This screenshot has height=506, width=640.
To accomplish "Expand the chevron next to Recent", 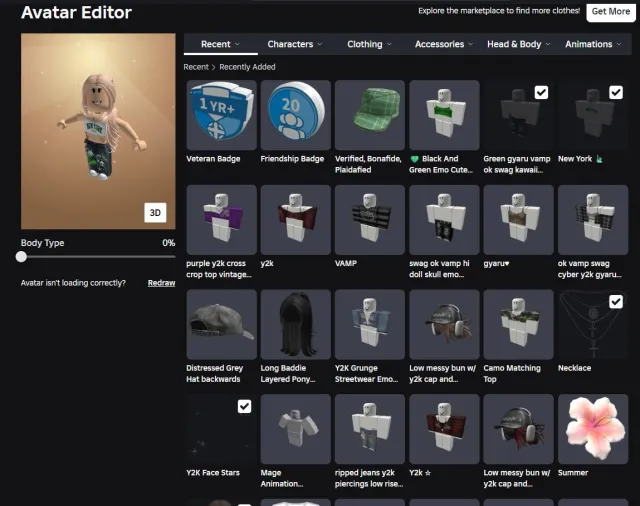I will [x=237, y=44].
